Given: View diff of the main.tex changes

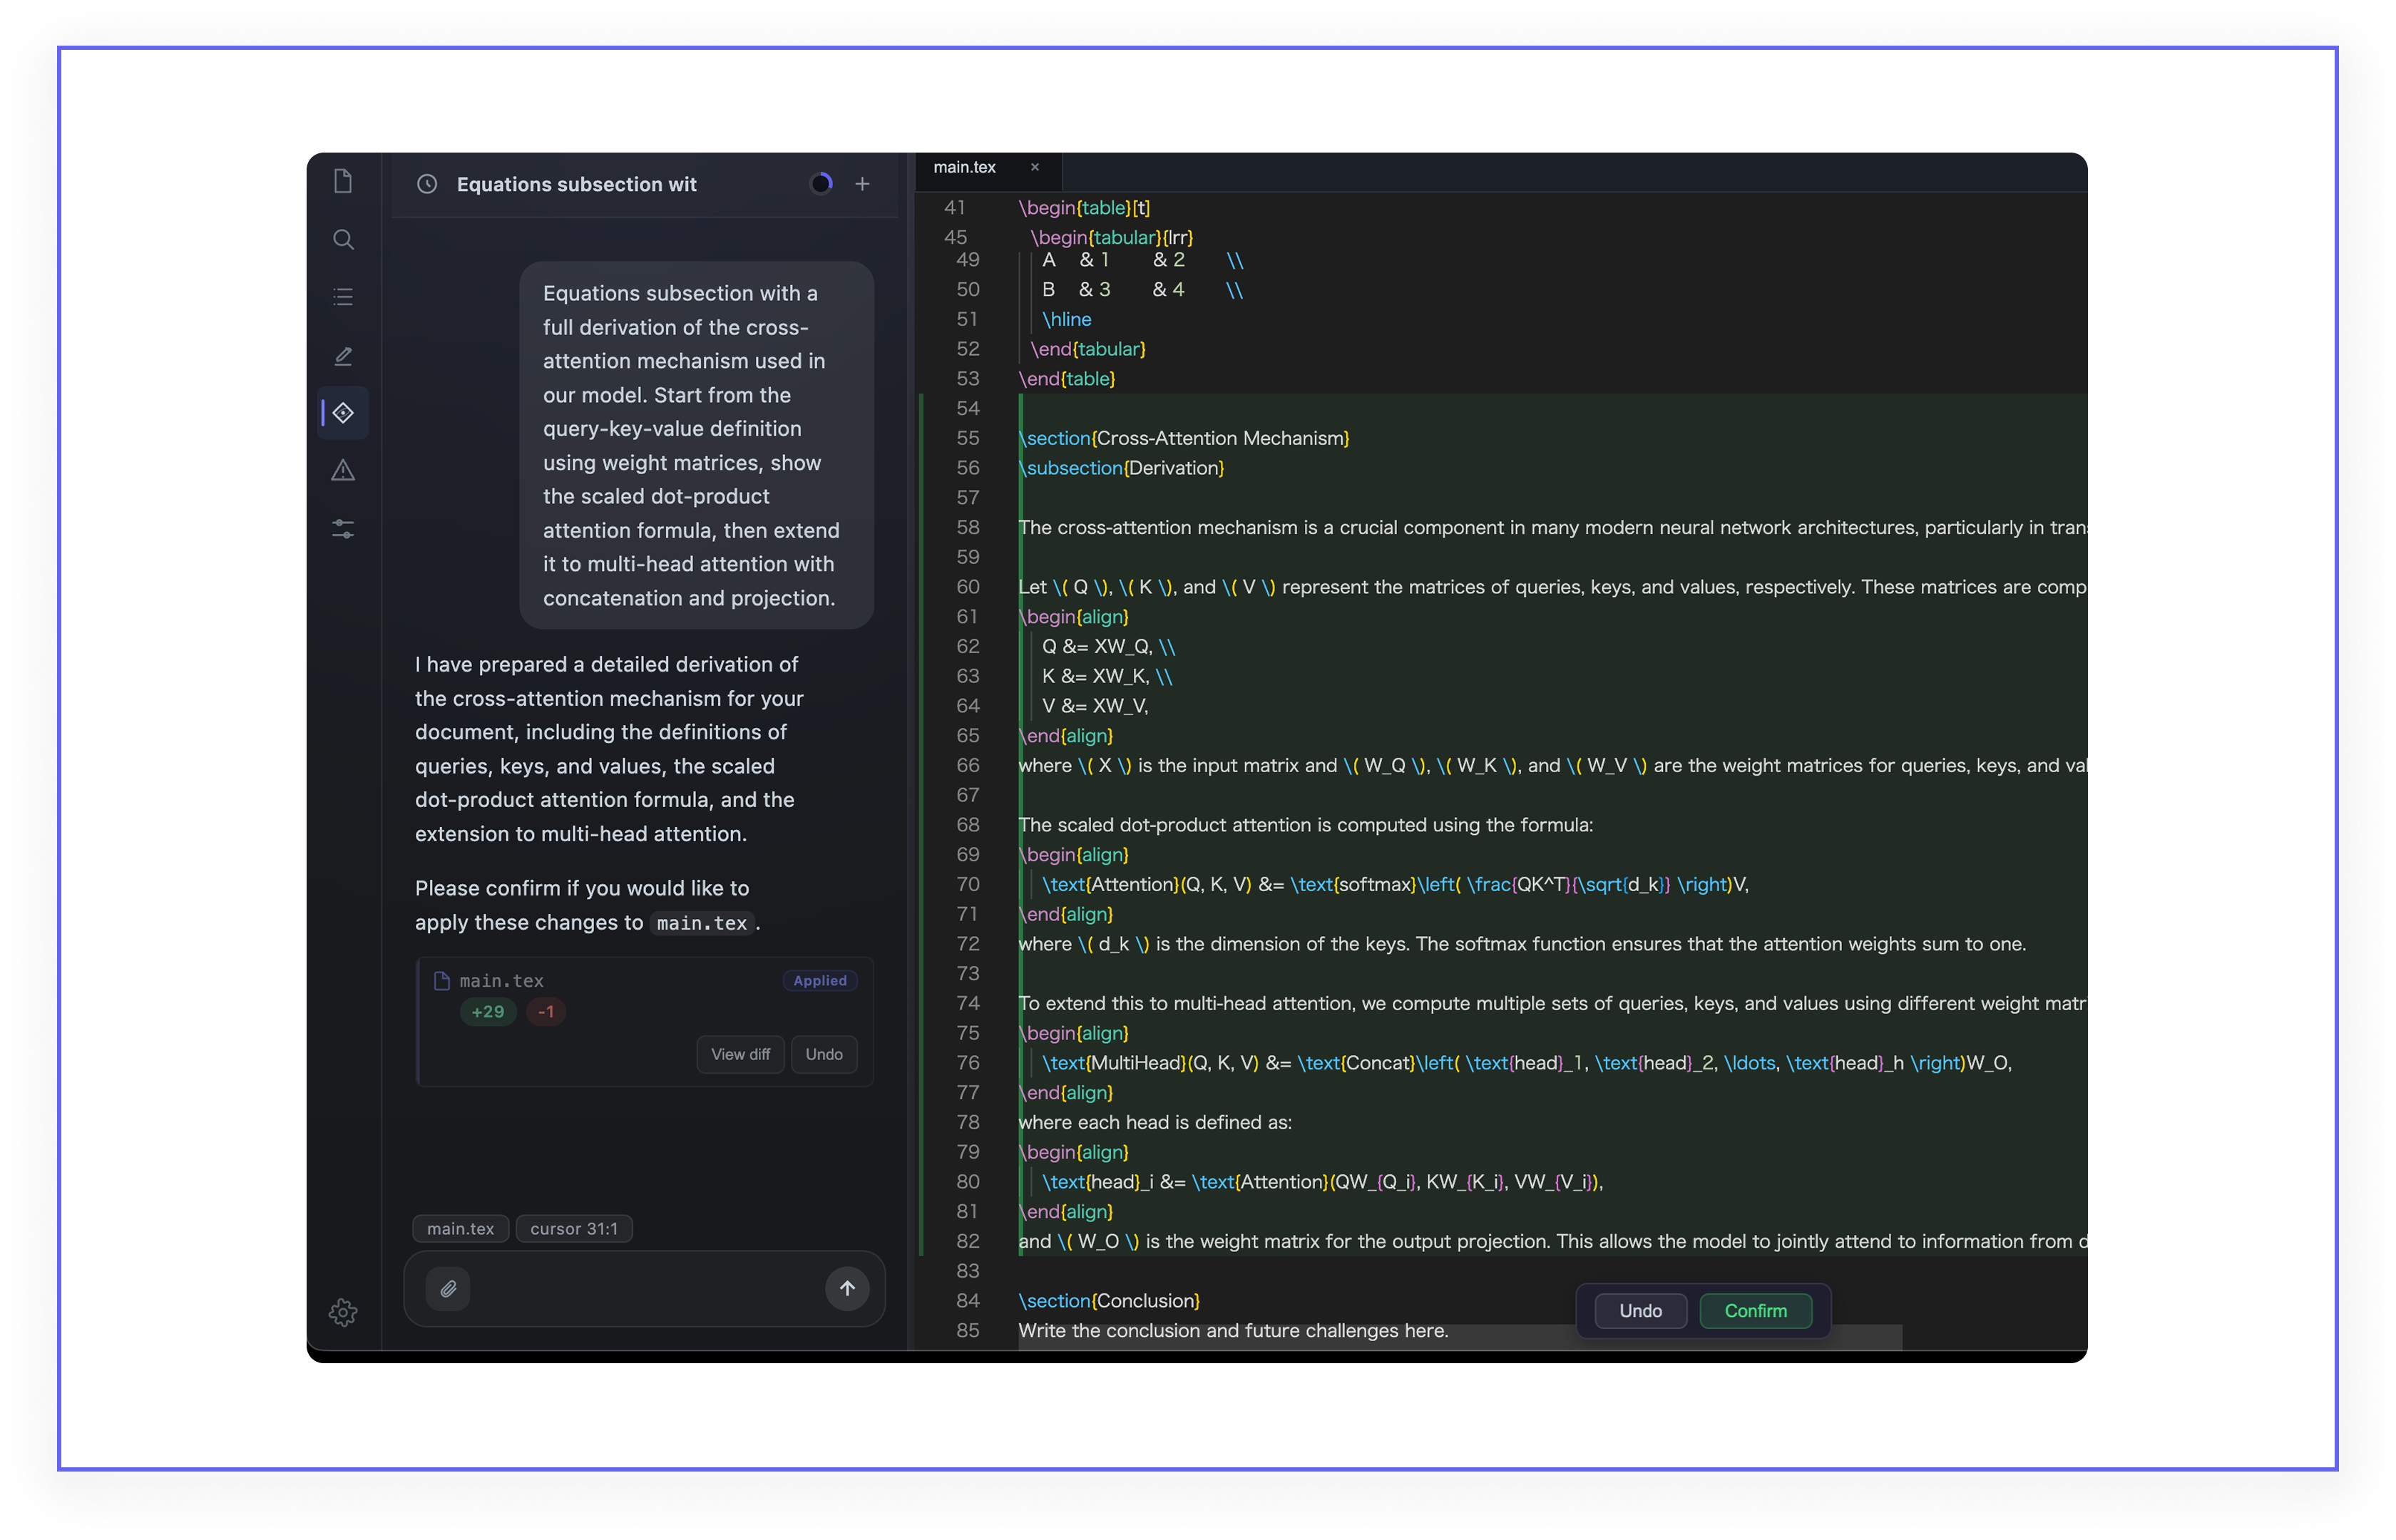Looking at the screenshot, I should [739, 1054].
